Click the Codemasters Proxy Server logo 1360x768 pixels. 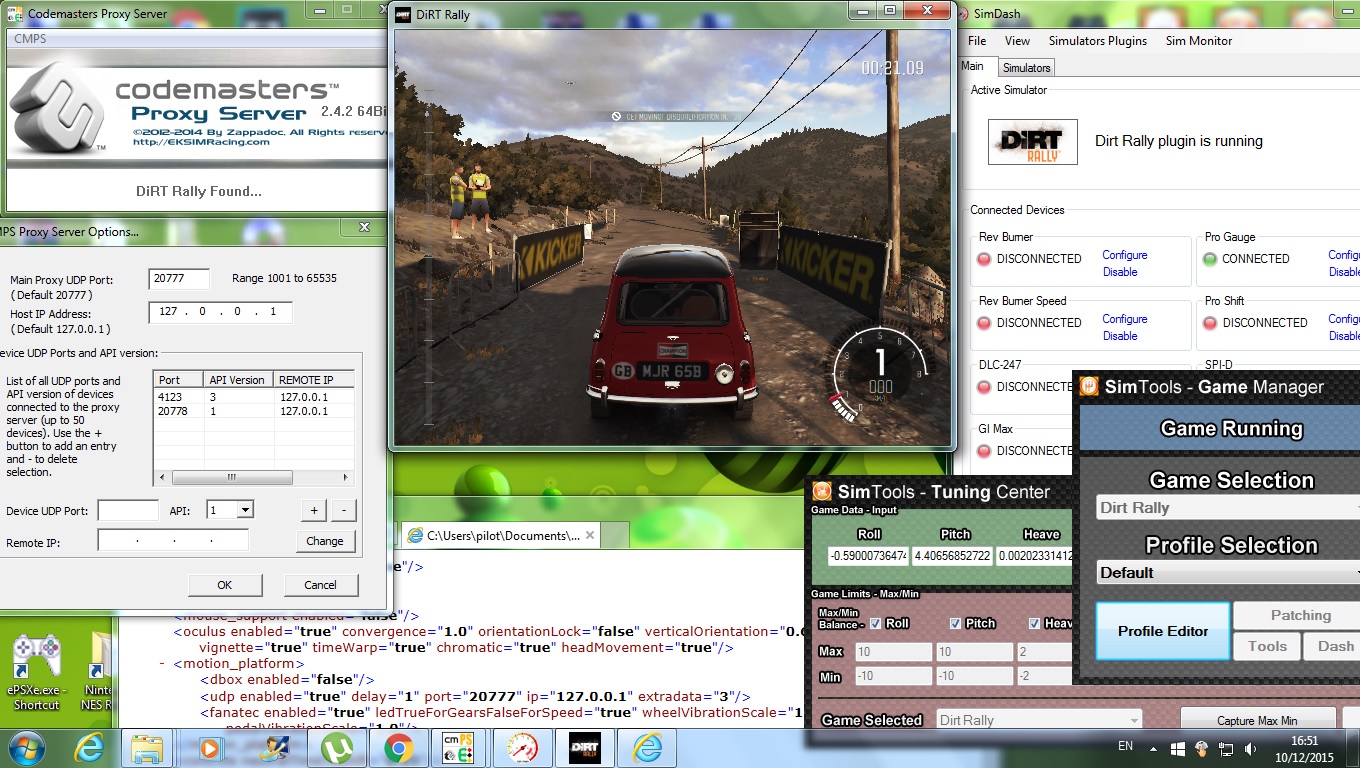[x=55, y=108]
